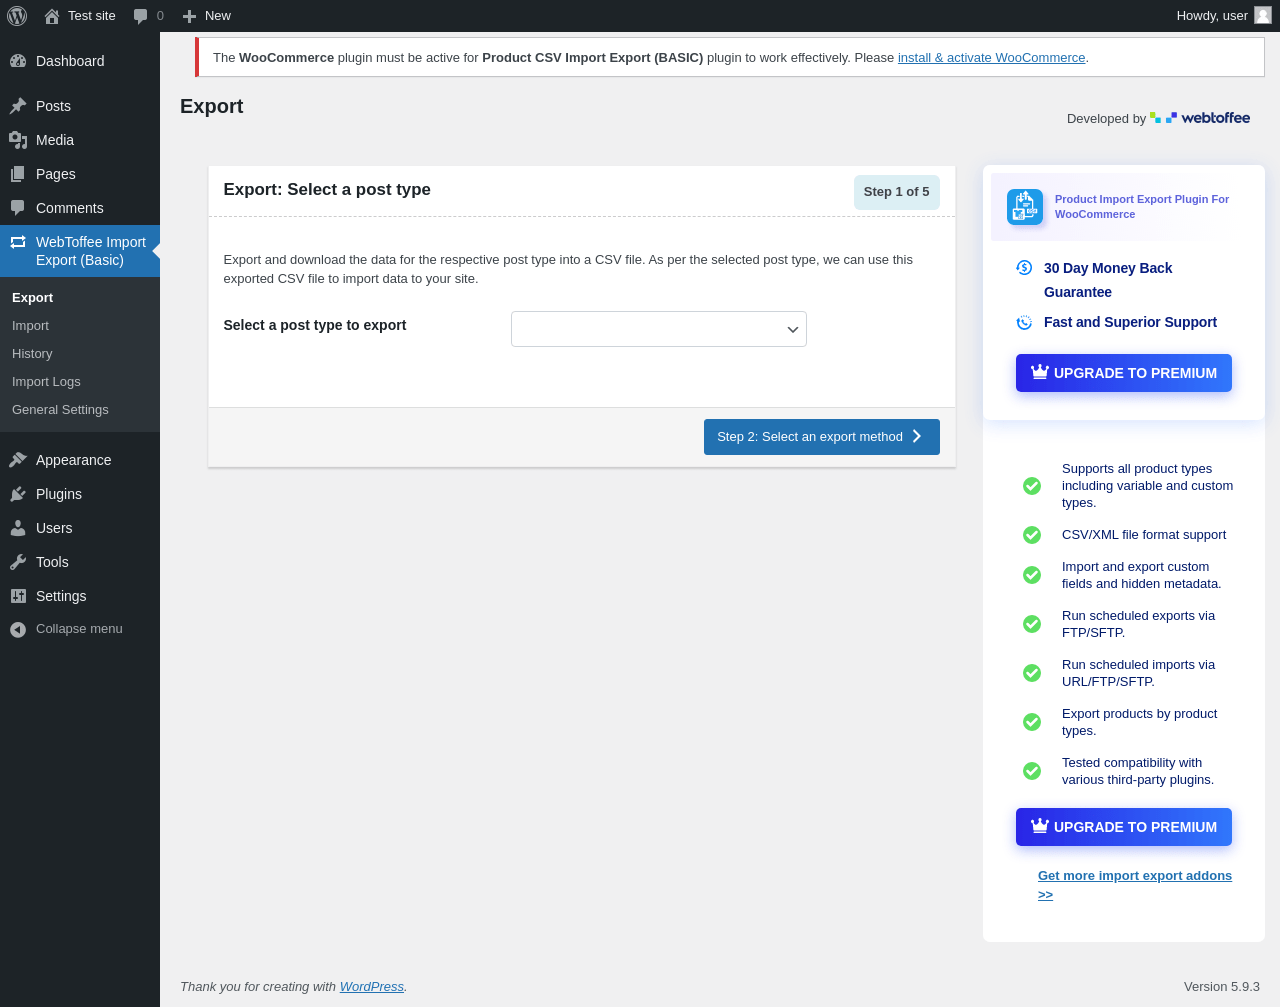This screenshot has height=1007, width=1280.
Task: Click the bottom UPGRADE TO PREMIUM button
Action: tap(1124, 827)
